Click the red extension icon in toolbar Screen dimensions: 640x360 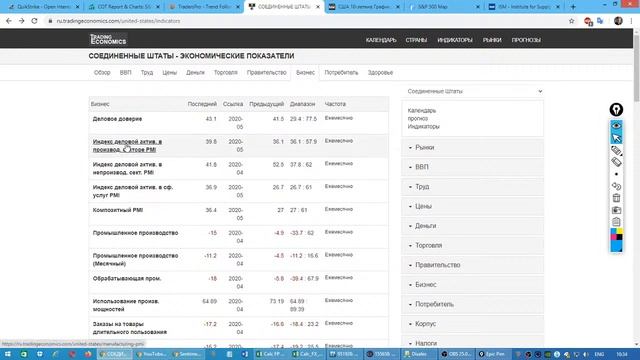point(588,21)
